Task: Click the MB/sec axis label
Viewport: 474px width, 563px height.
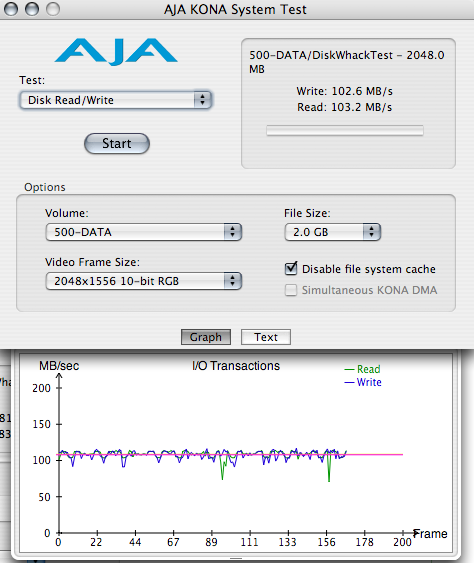Action: click(x=59, y=366)
